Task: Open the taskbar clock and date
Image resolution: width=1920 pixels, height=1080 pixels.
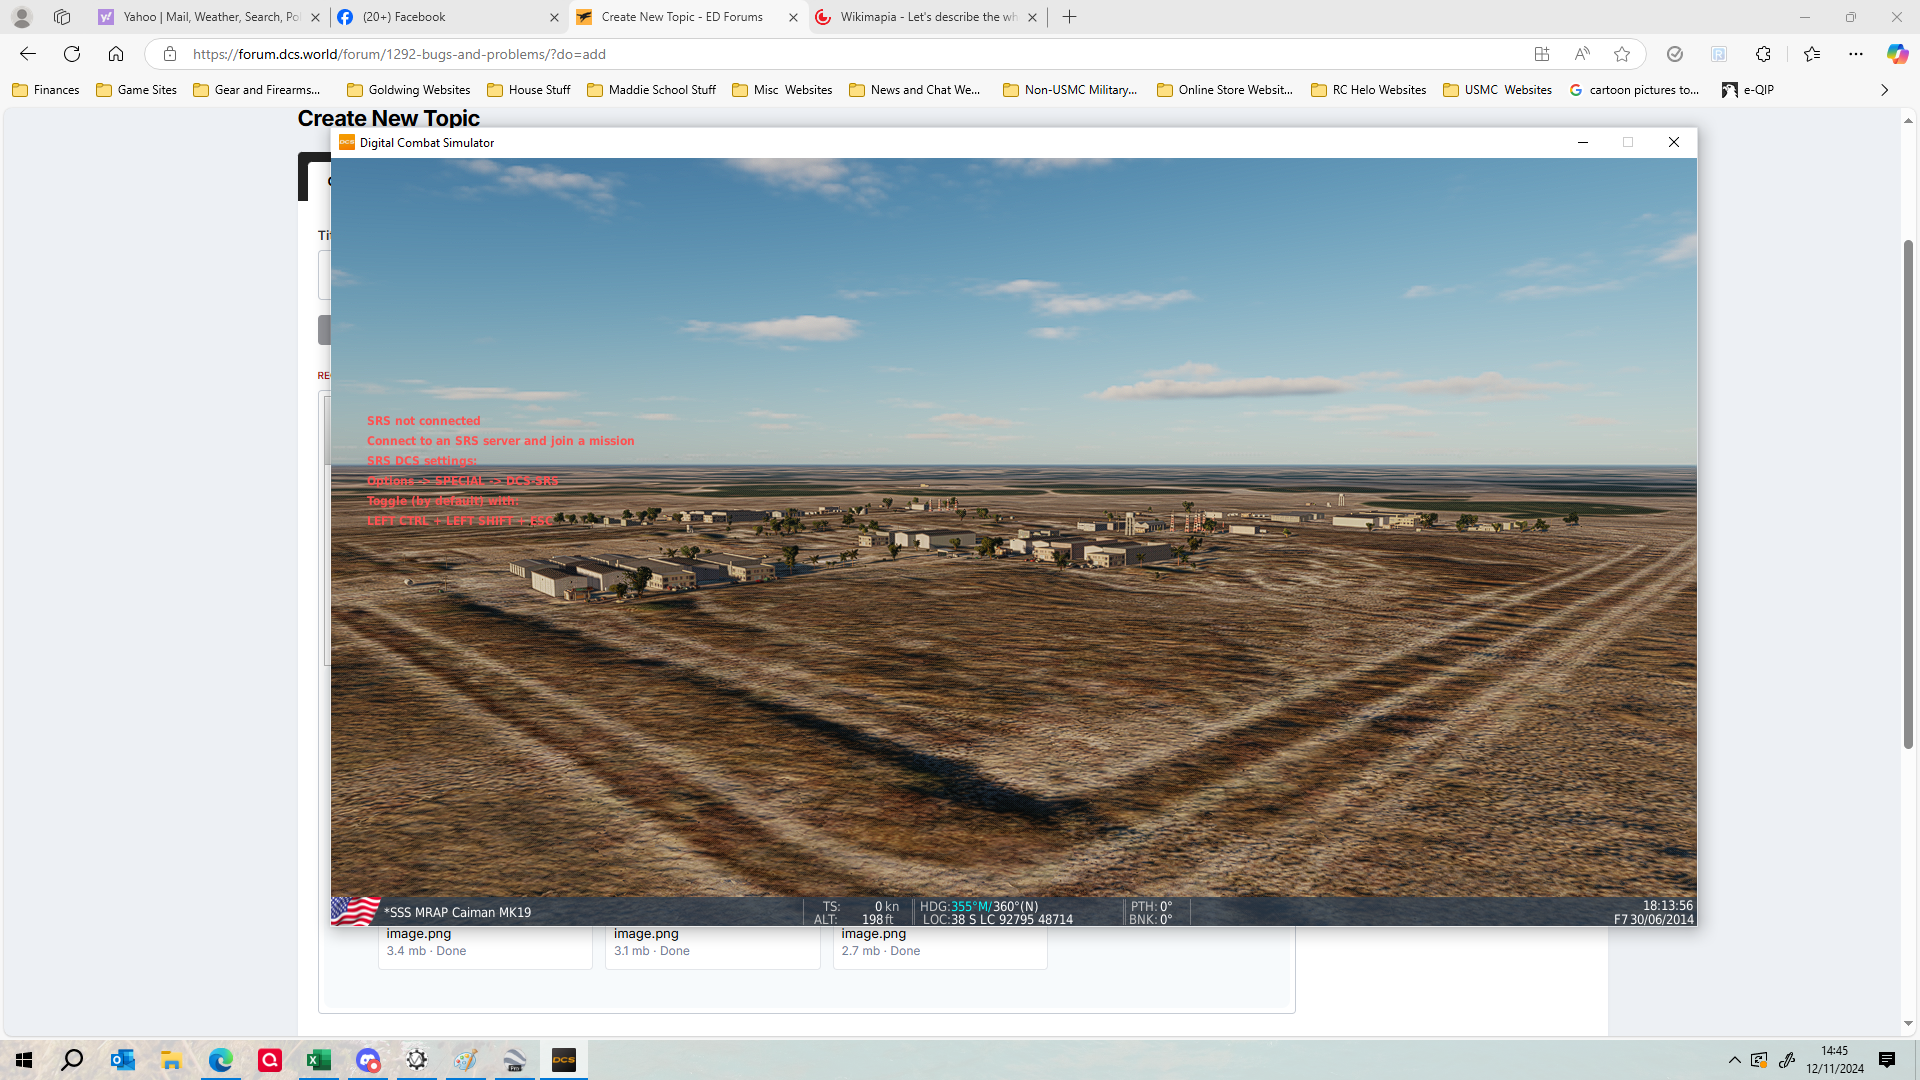Action: (1835, 1060)
